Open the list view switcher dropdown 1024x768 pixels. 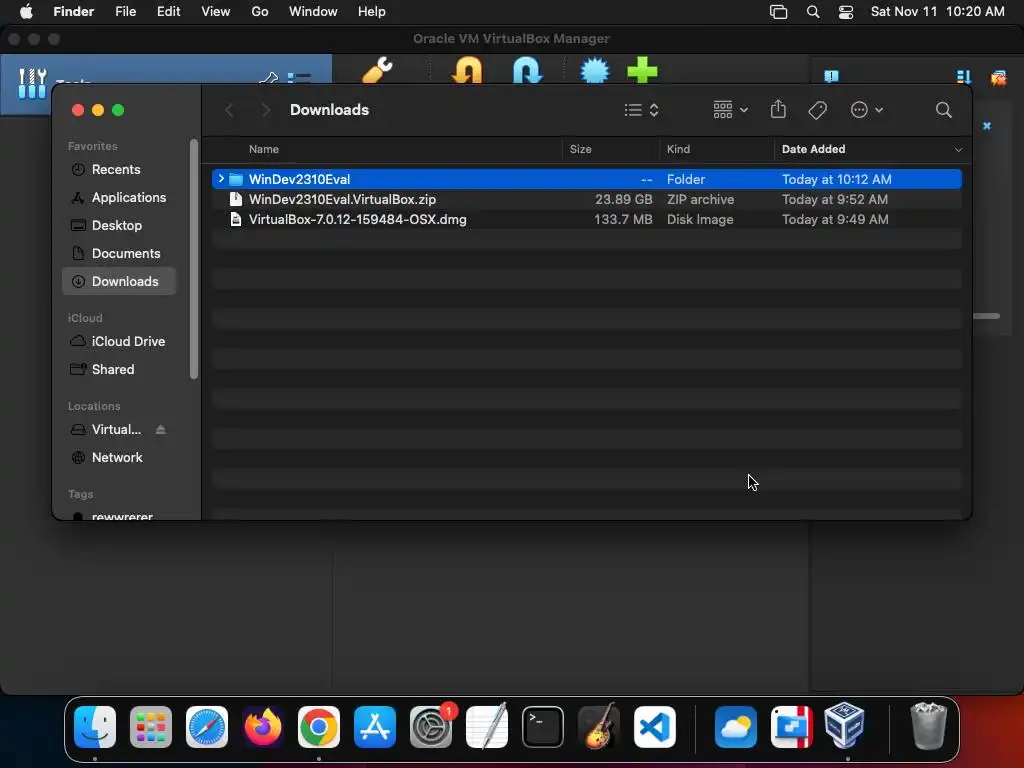[641, 110]
